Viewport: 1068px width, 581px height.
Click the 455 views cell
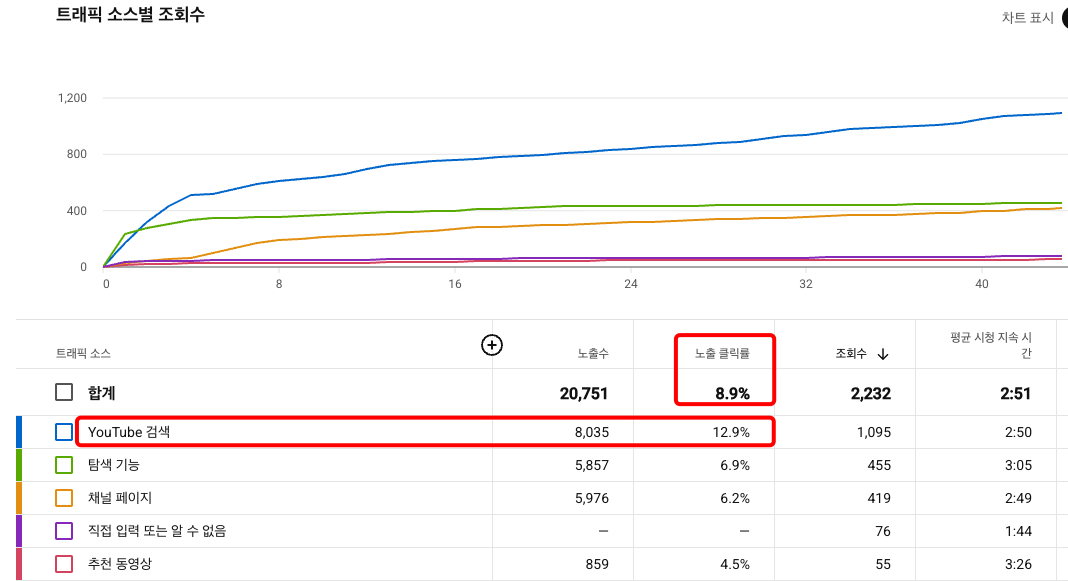[879, 465]
